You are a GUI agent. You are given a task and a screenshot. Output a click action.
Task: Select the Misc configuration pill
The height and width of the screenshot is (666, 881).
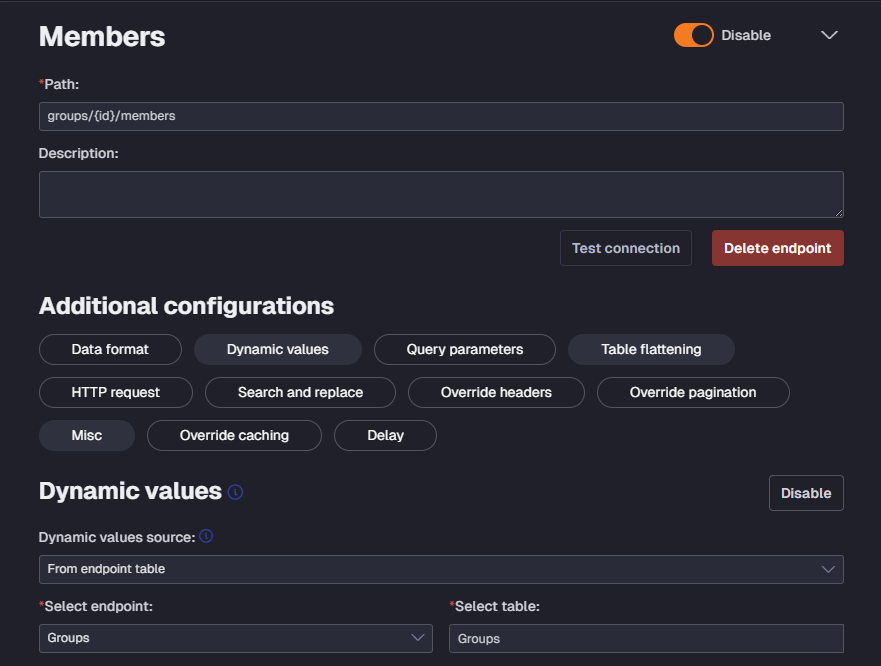[x=87, y=436]
